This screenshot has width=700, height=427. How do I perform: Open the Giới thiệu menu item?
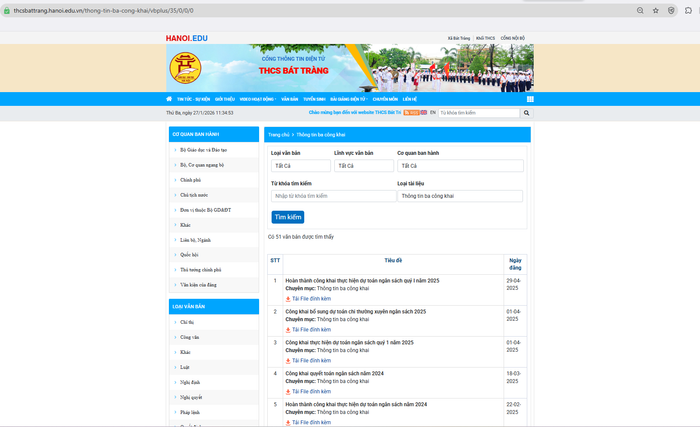(225, 99)
